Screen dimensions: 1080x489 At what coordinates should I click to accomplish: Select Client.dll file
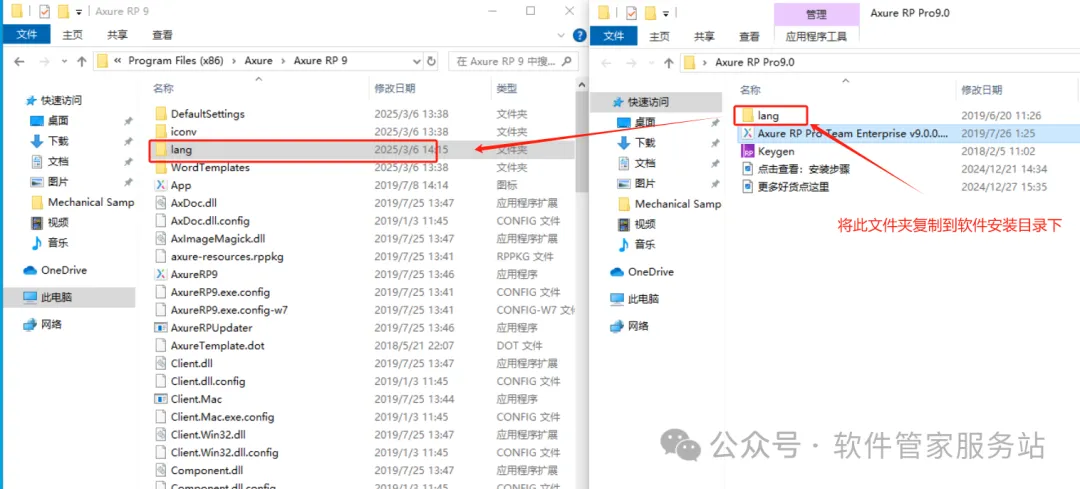[x=191, y=363]
